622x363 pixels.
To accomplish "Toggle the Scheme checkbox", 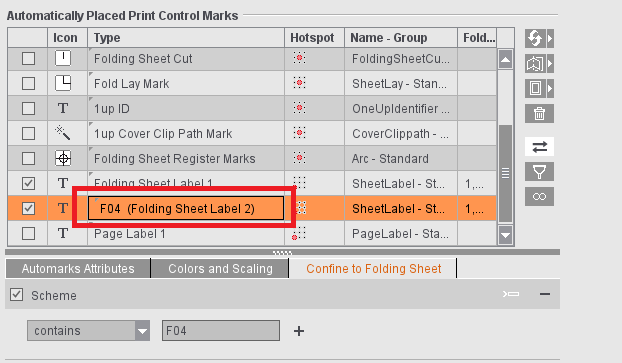I will (x=16, y=295).
